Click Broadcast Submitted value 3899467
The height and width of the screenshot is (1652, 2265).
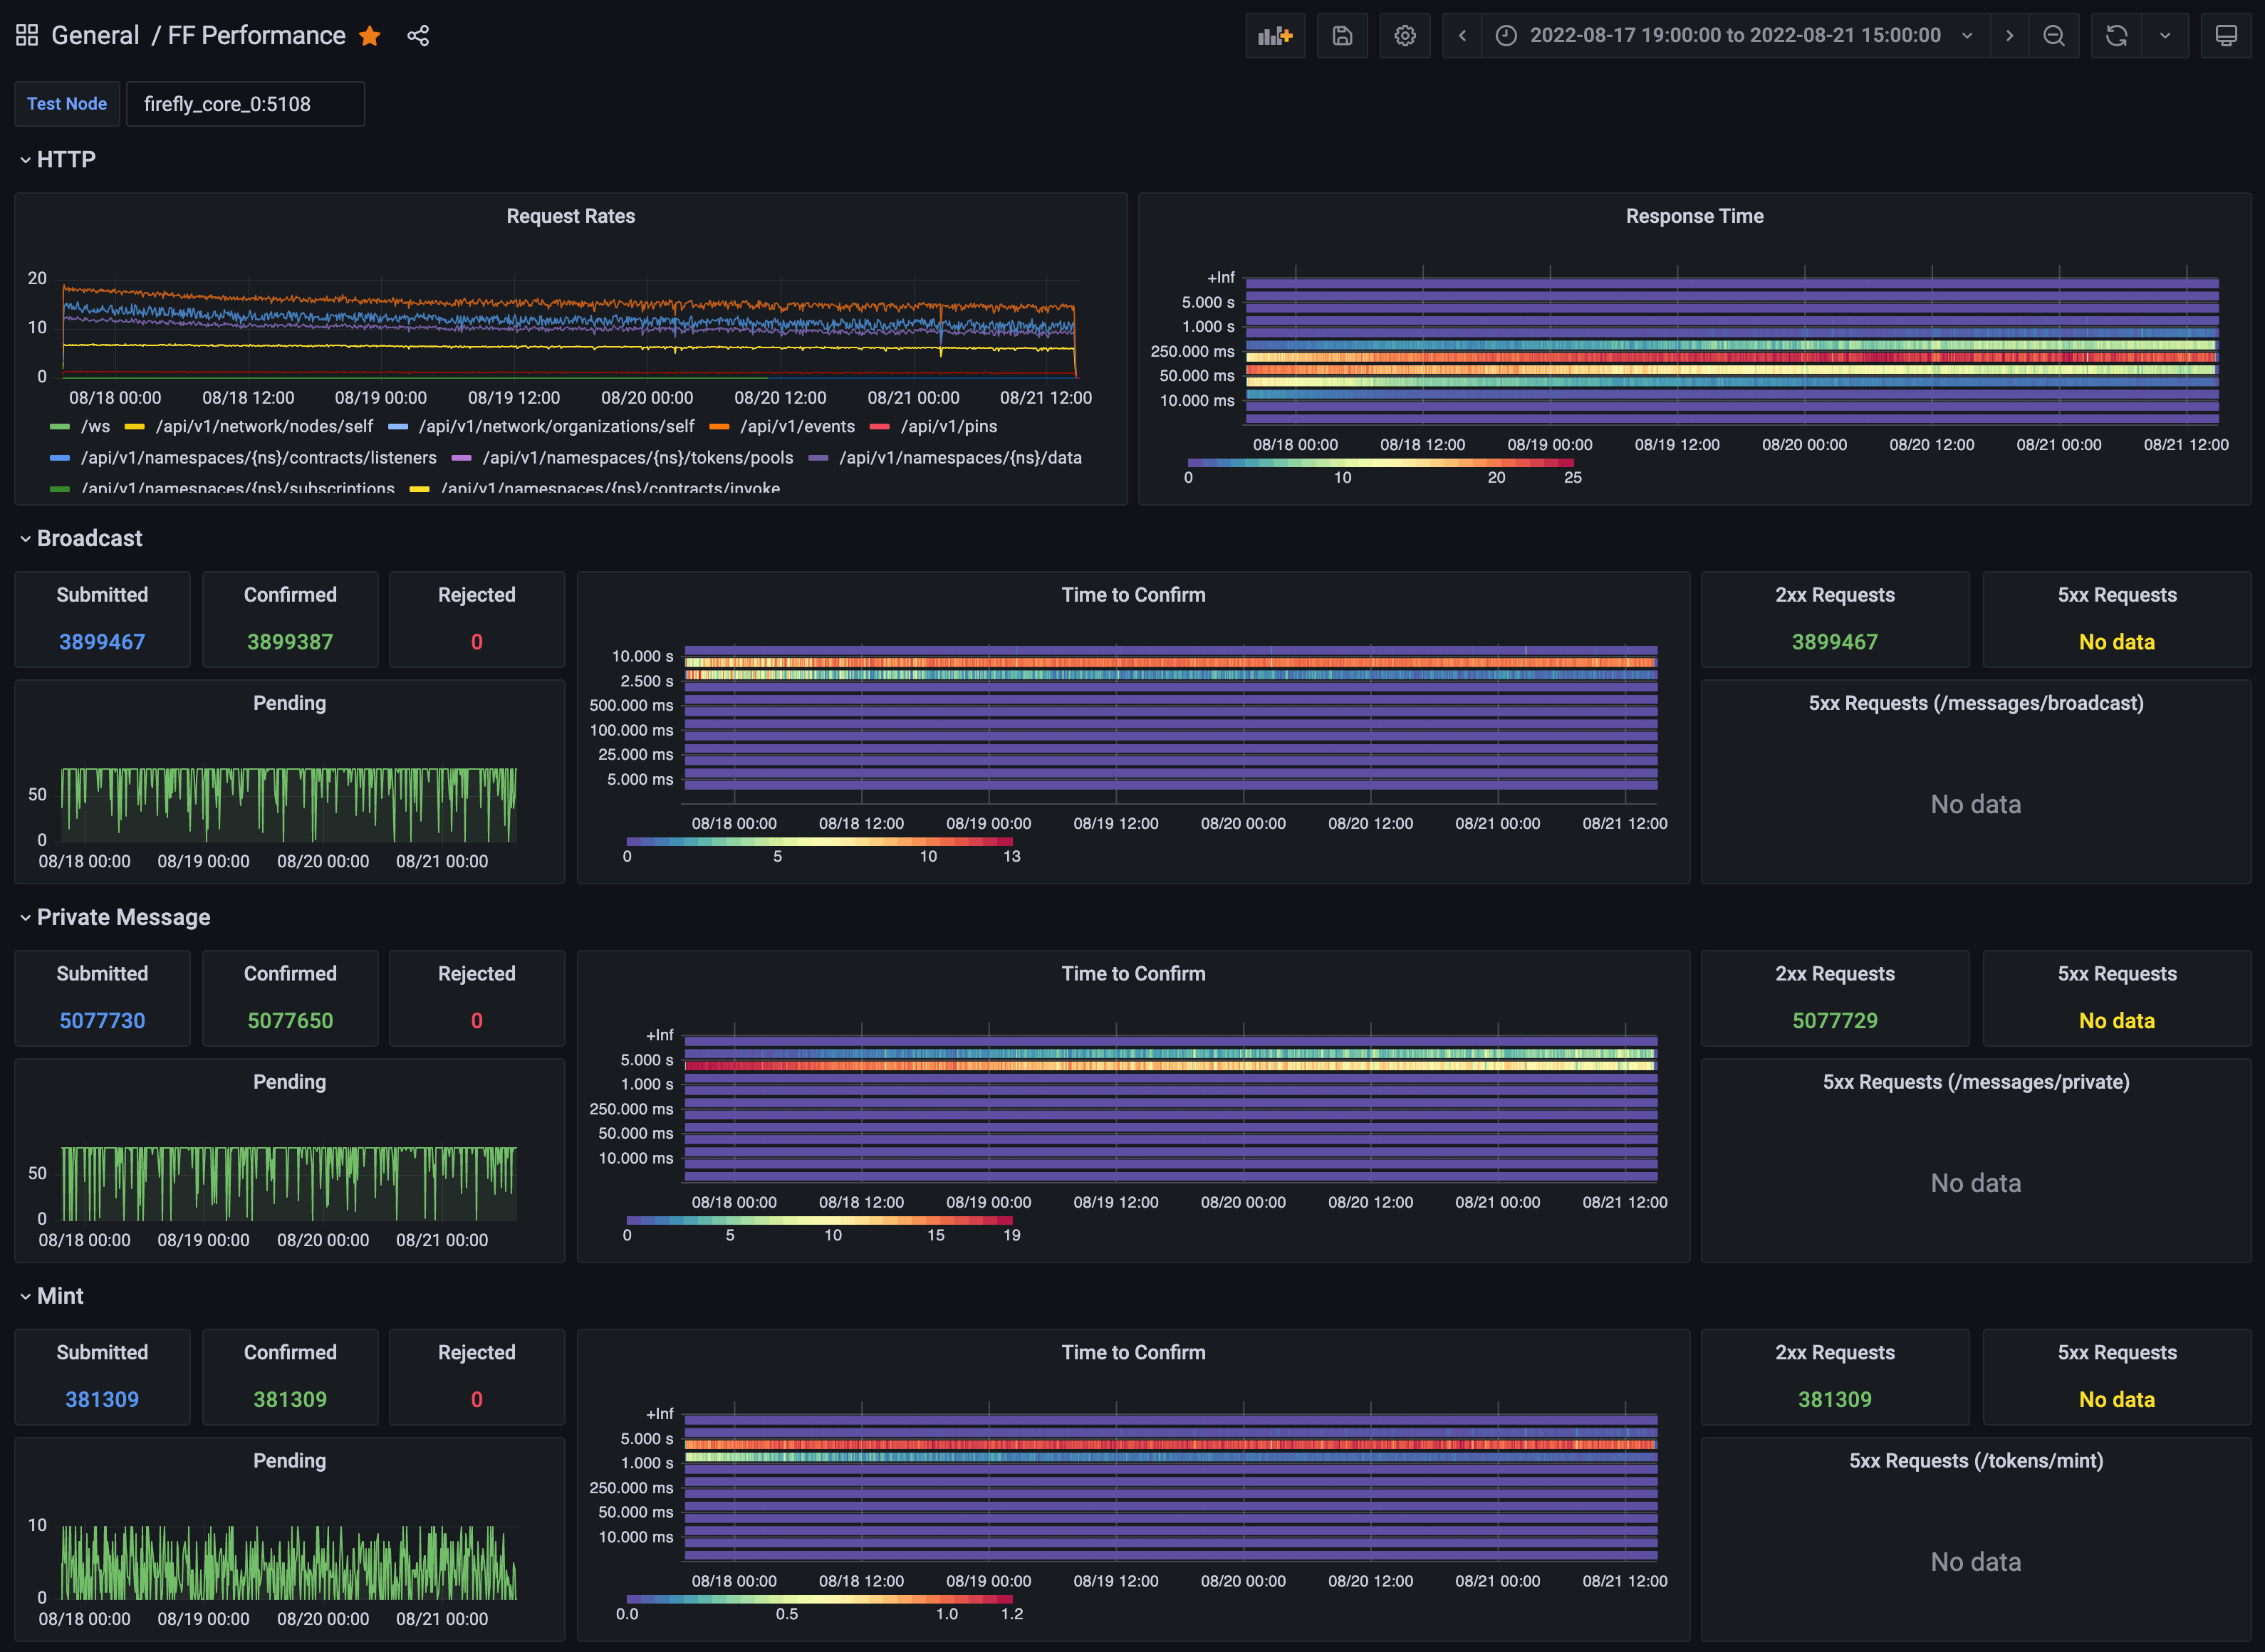pyautogui.click(x=102, y=642)
